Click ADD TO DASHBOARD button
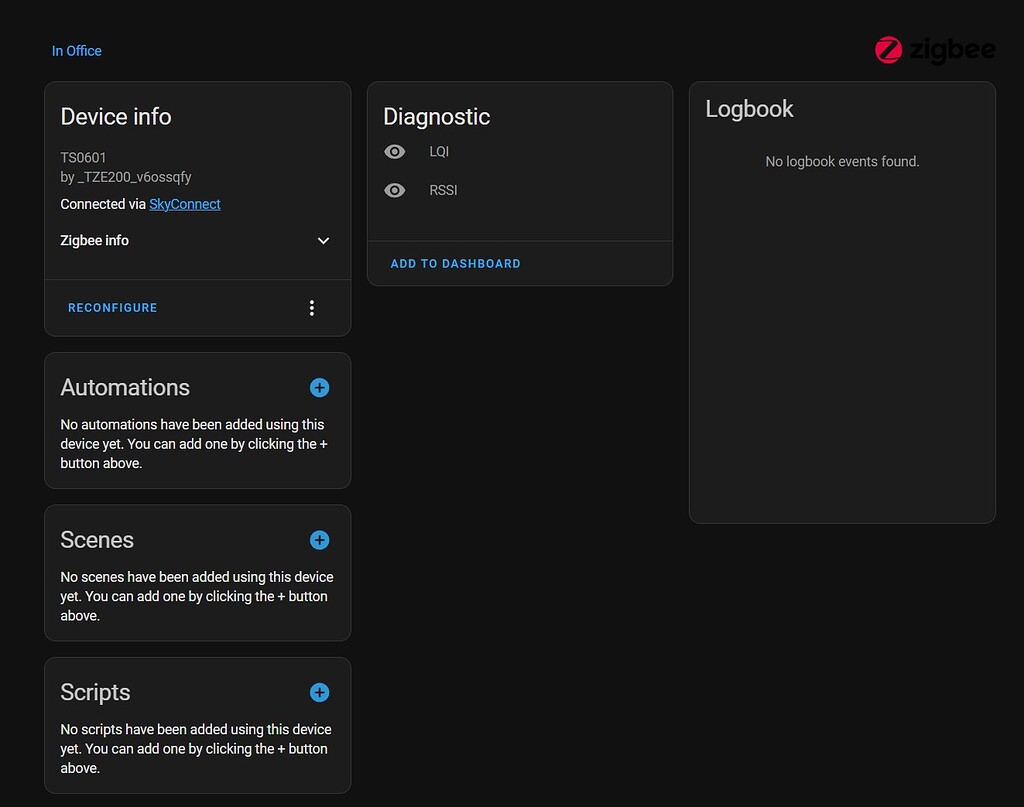The height and width of the screenshot is (807, 1024). point(455,264)
